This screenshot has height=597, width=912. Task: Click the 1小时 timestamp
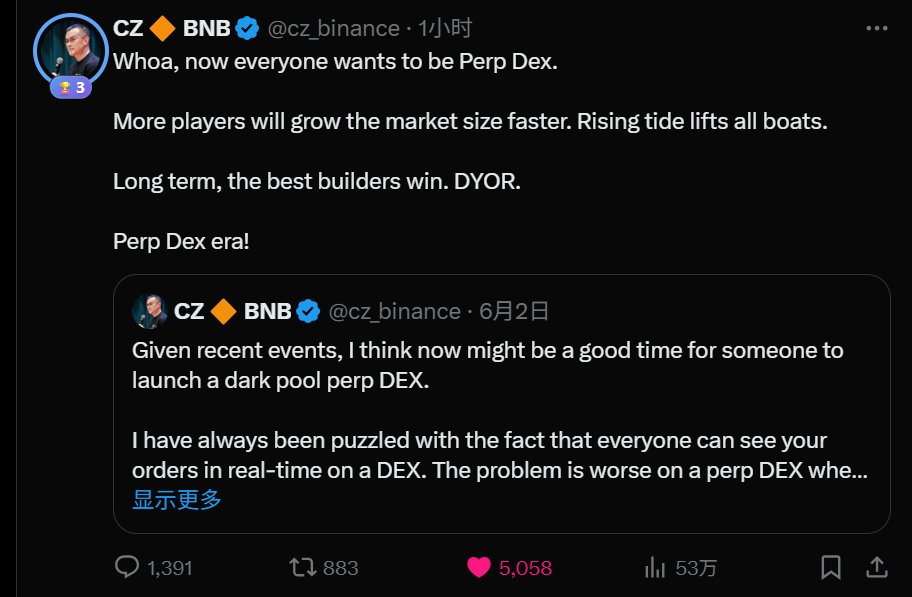445,28
